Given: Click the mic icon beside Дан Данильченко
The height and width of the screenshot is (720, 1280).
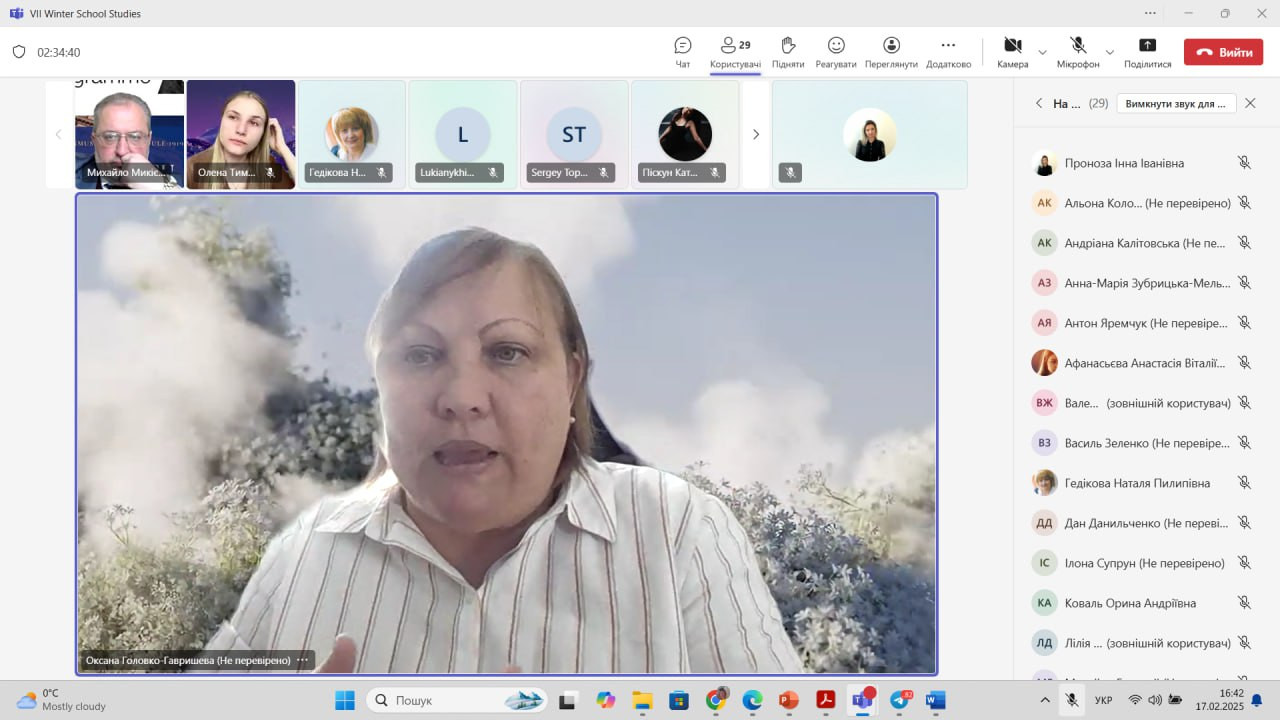Looking at the screenshot, I should [1244, 522].
